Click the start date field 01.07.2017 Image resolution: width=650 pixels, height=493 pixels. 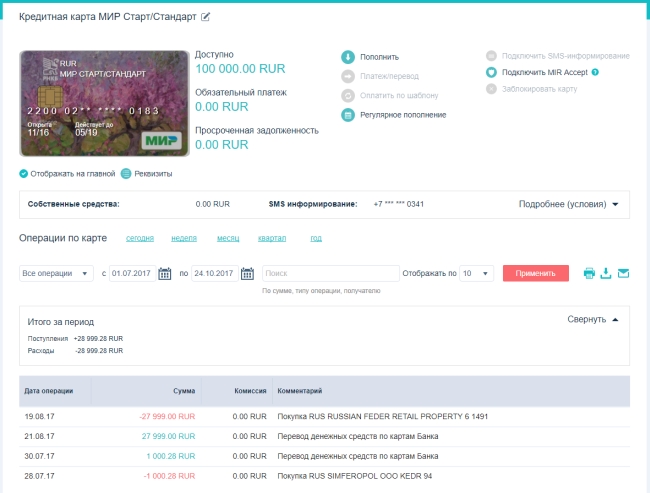(x=132, y=273)
